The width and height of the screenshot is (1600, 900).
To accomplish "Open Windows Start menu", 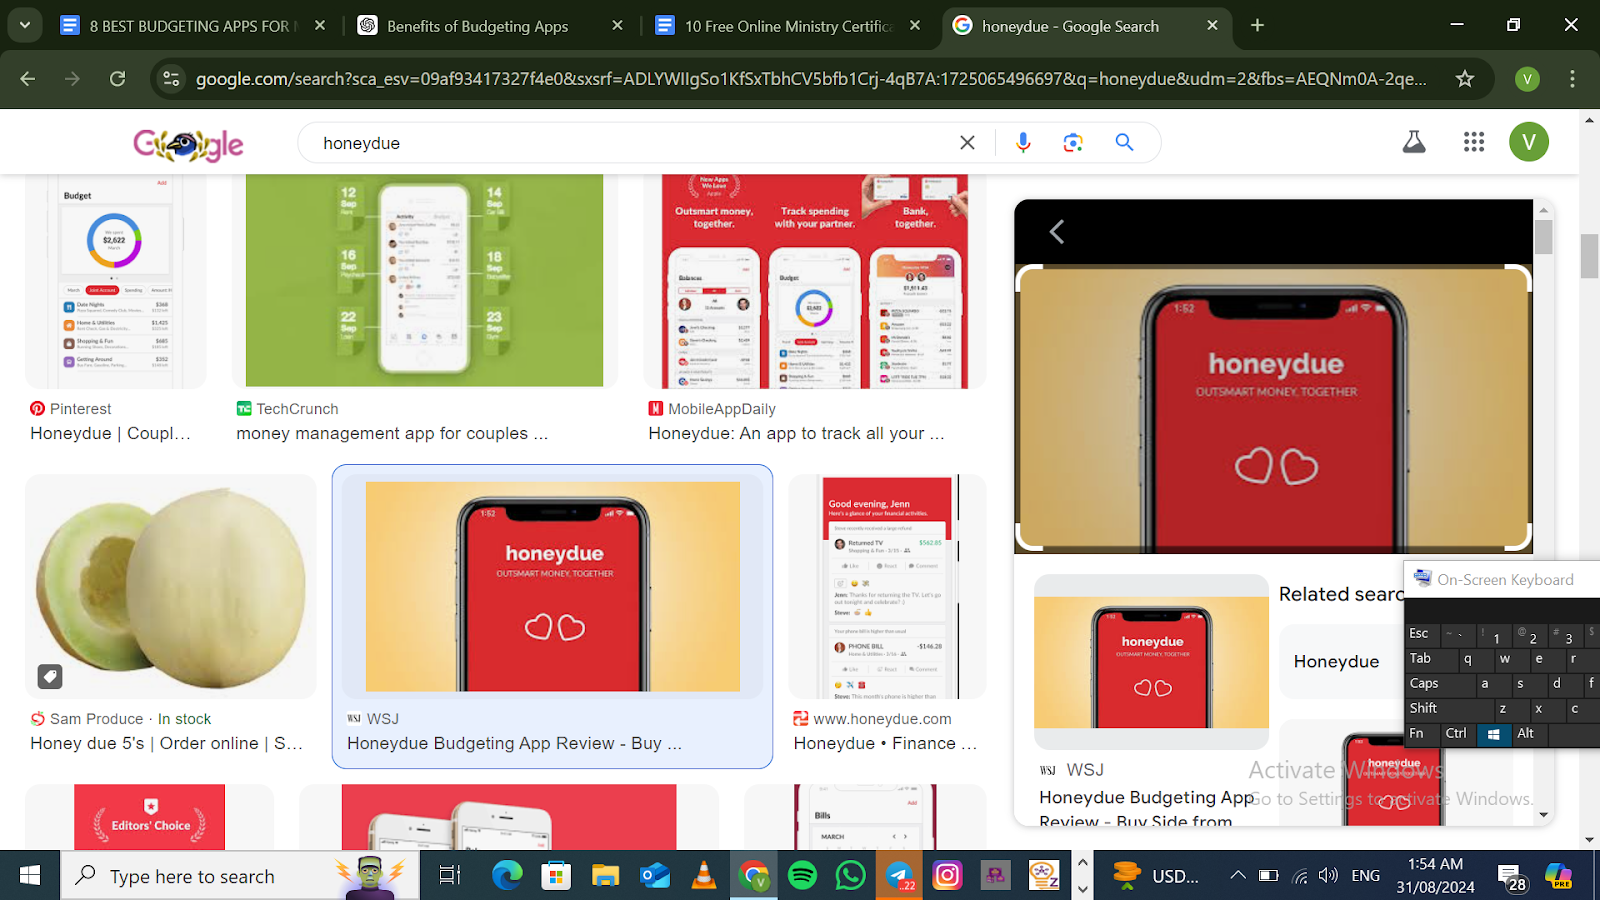I will (x=30, y=876).
